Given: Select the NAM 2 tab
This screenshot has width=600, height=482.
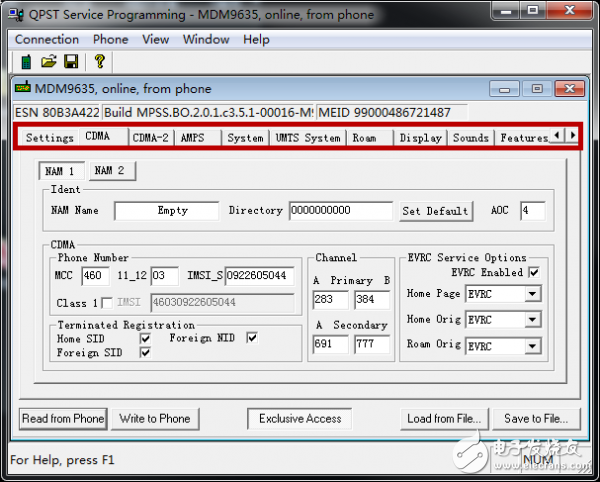Looking at the screenshot, I should [x=109, y=171].
